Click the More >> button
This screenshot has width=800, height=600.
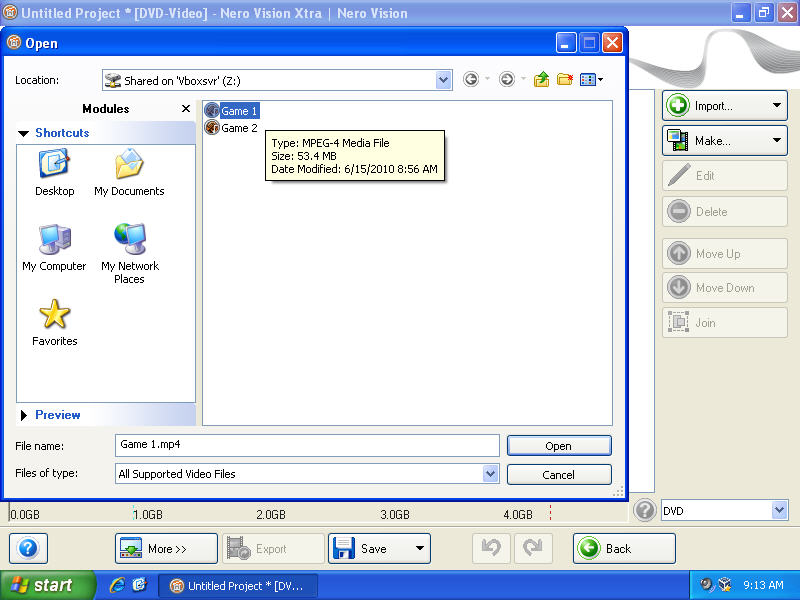pyautogui.click(x=166, y=548)
